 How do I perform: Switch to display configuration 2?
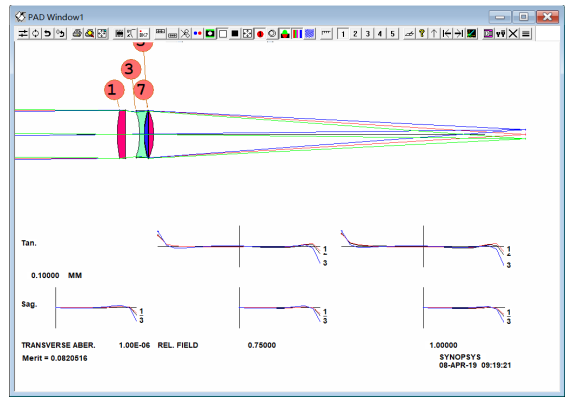(x=355, y=34)
